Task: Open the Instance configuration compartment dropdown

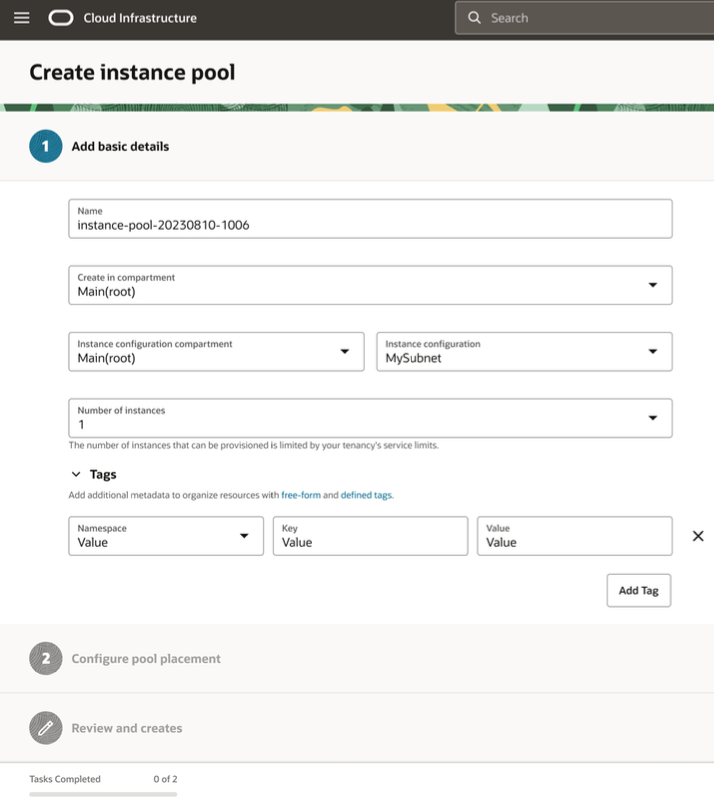Action: (x=345, y=351)
